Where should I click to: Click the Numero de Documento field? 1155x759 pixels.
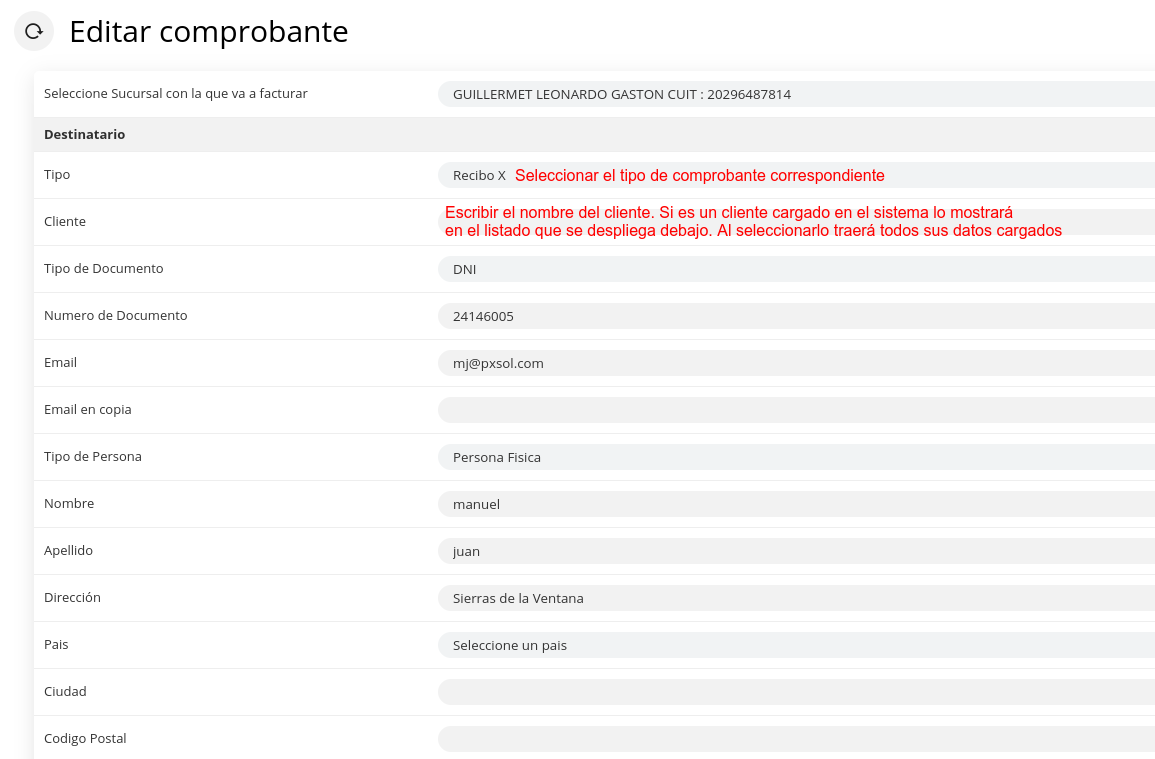click(795, 316)
